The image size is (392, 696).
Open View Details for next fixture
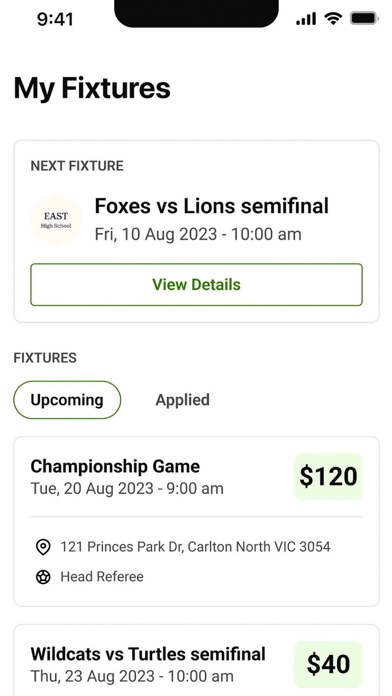(x=196, y=285)
